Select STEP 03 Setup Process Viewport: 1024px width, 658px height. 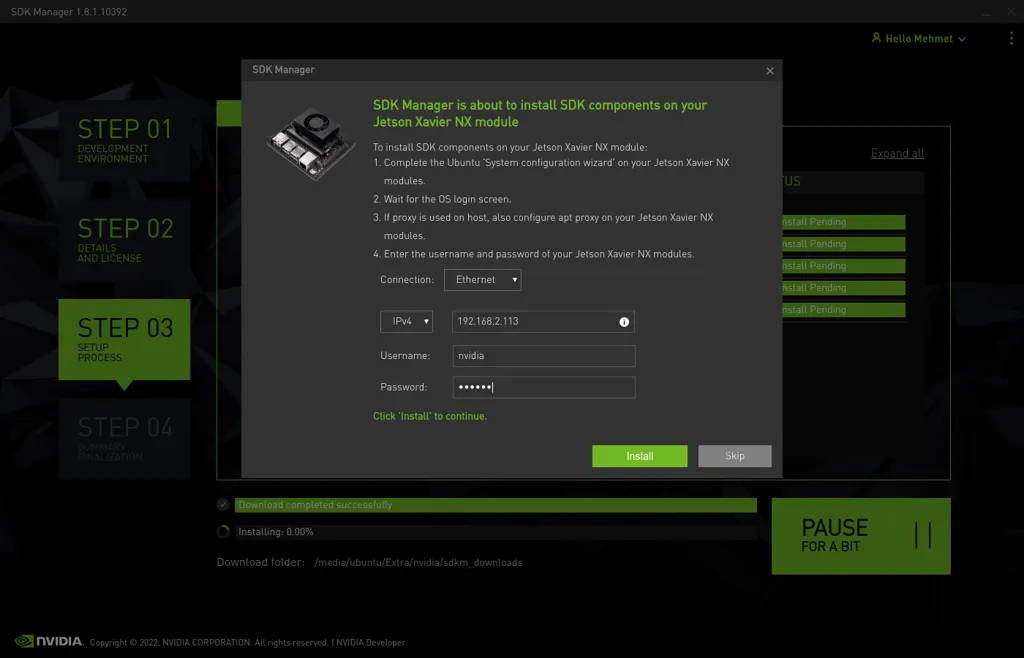pos(124,339)
